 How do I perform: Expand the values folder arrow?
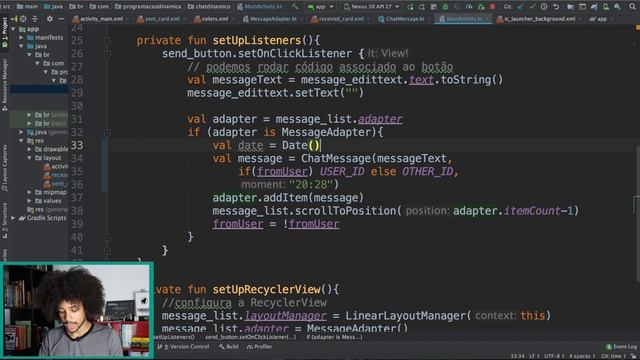click(x=29, y=200)
